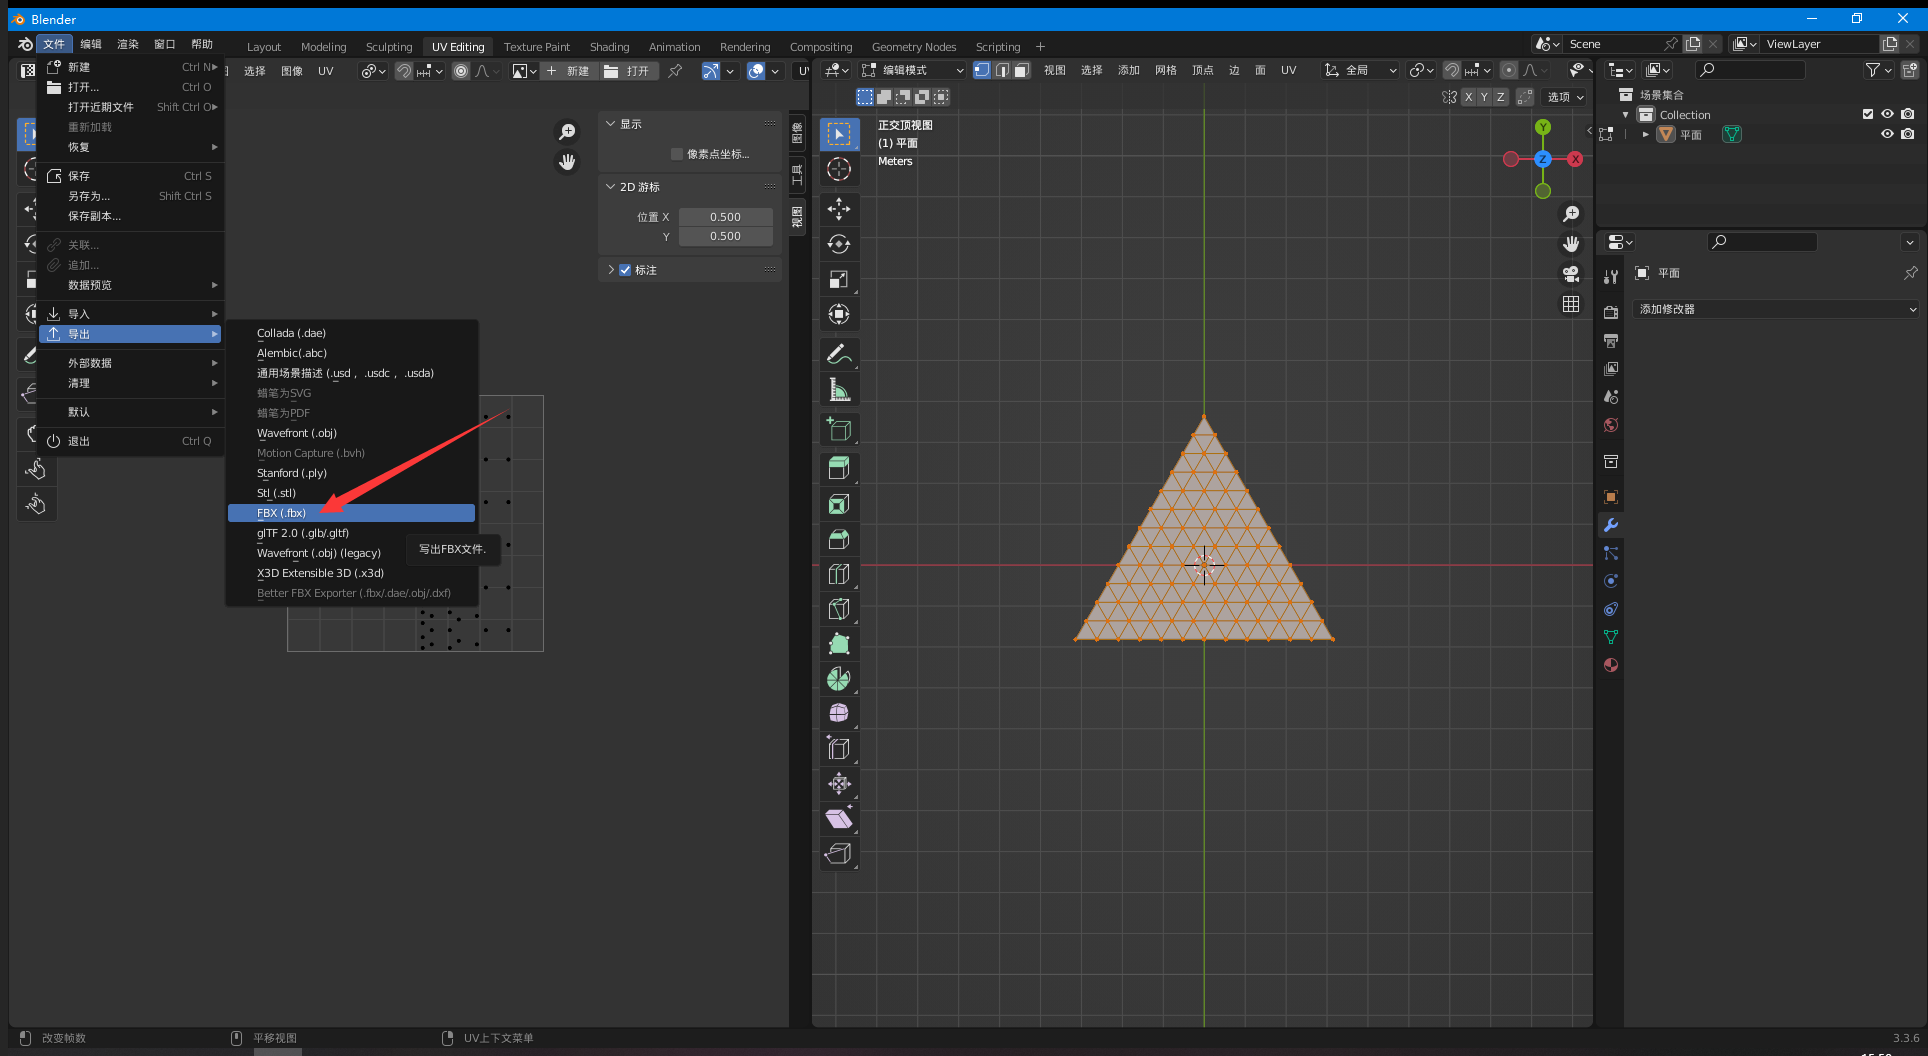Switch to the Modeling workspace tab
The width and height of the screenshot is (1928, 1056).
(323, 47)
